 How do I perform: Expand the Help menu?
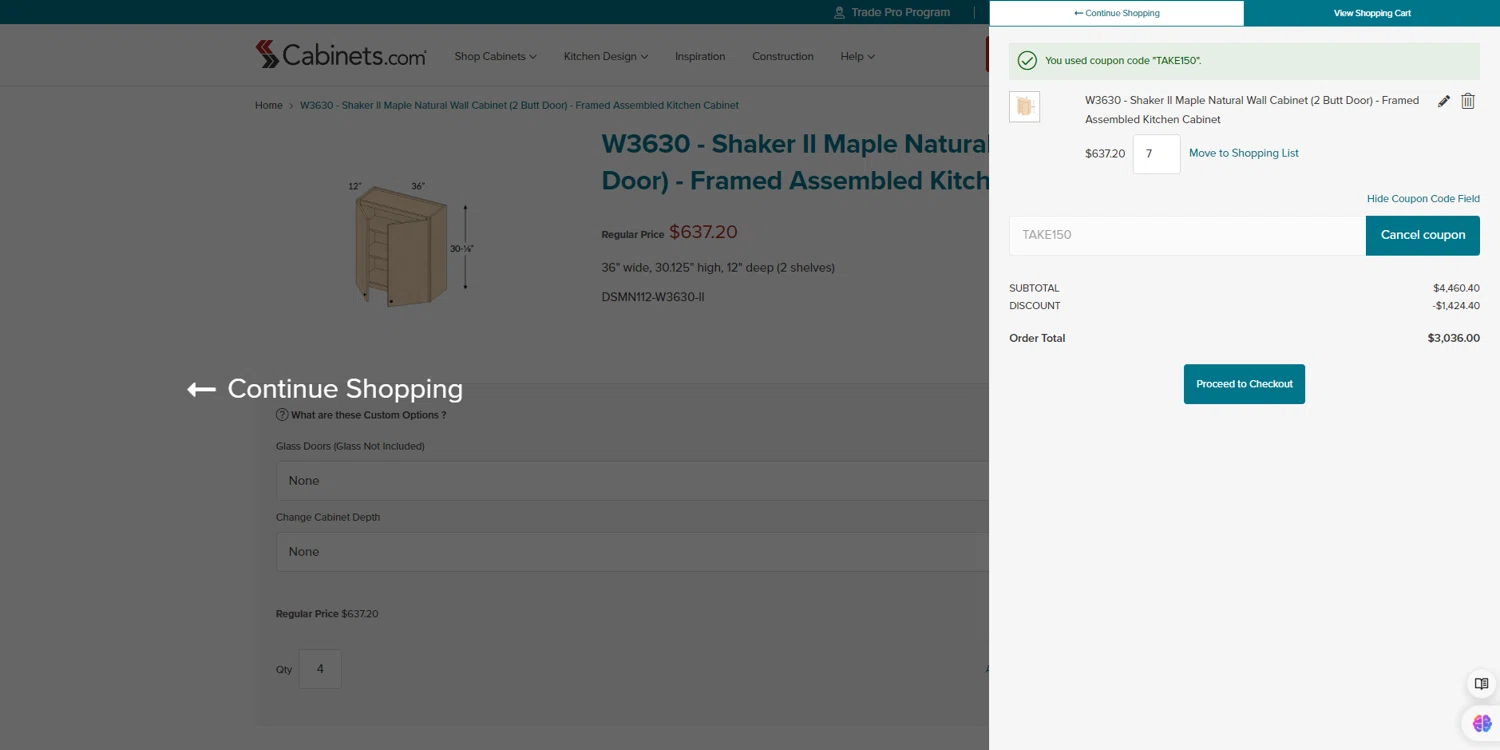tap(858, 56)
